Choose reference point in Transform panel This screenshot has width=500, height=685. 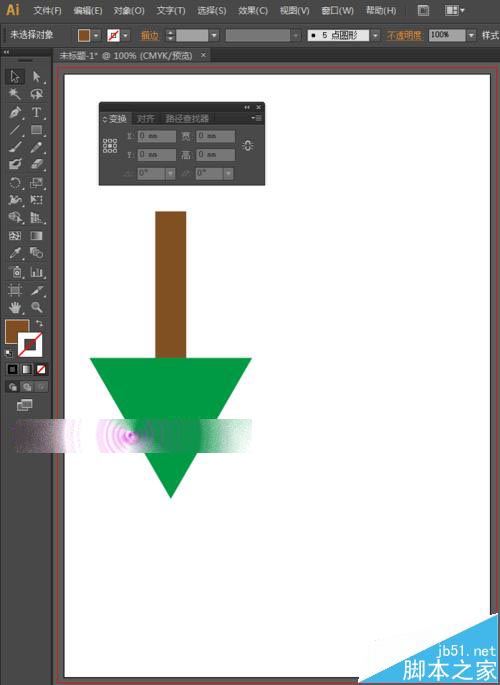point(110,145)
